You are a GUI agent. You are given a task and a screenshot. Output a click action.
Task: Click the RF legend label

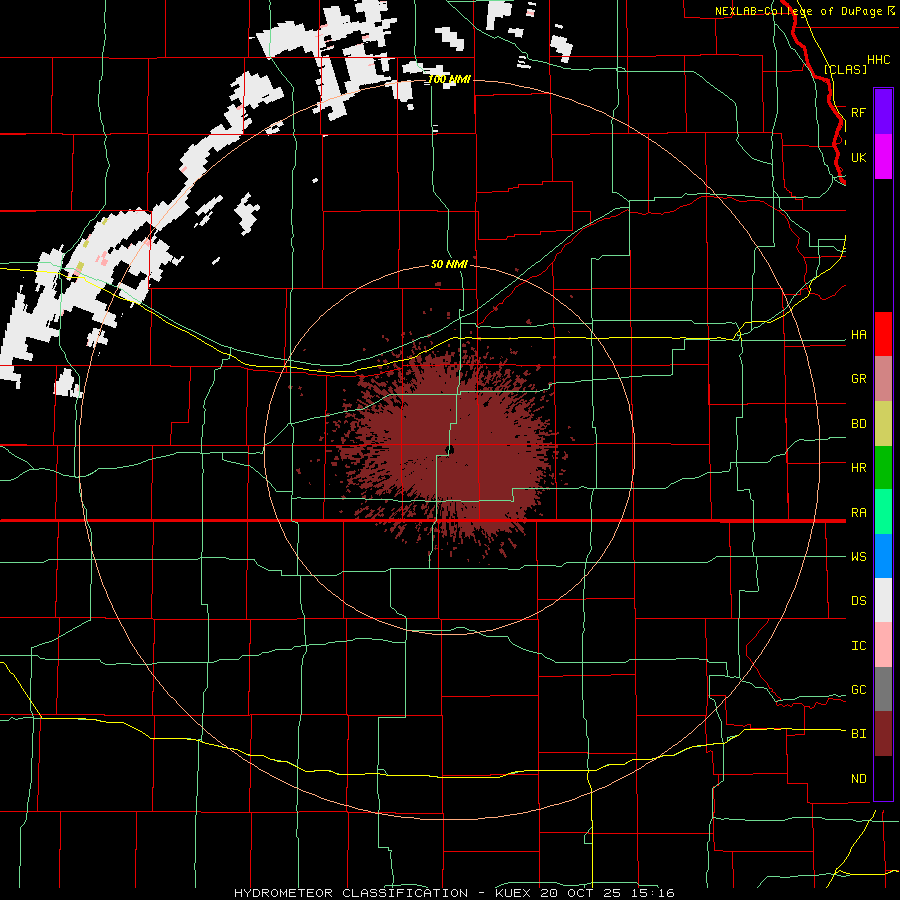[x=858, y=112]
